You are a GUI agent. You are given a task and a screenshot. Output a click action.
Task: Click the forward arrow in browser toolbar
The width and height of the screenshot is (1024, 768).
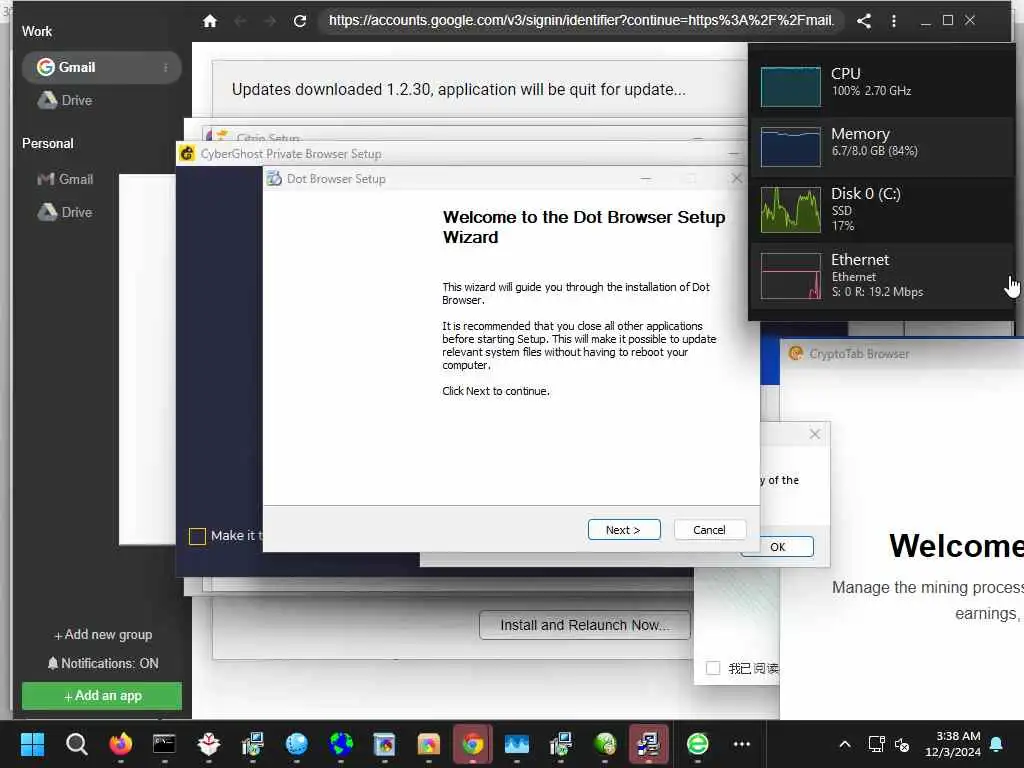[x=270, y=21]
